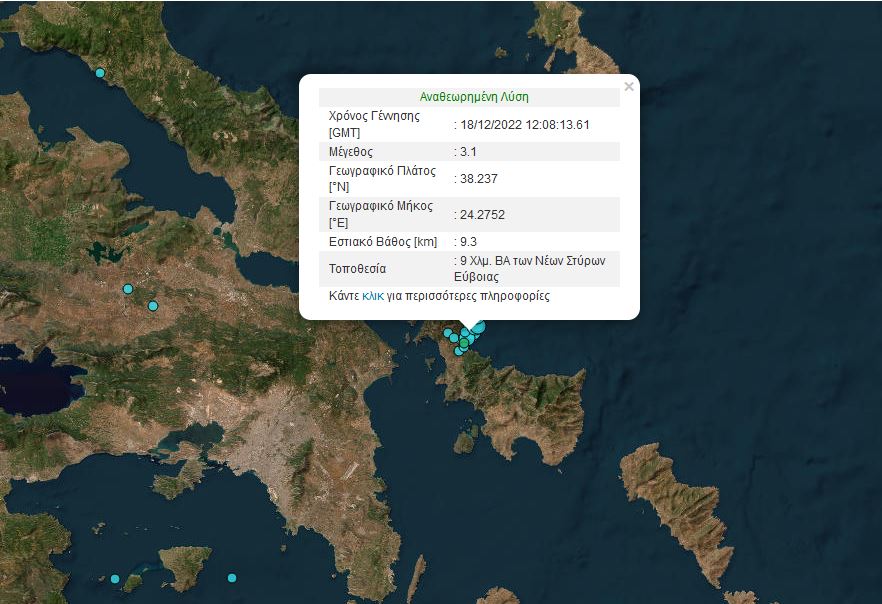The image size is (882, 604).
Task: Click the focal depth value 9.3
Action: 468,242
